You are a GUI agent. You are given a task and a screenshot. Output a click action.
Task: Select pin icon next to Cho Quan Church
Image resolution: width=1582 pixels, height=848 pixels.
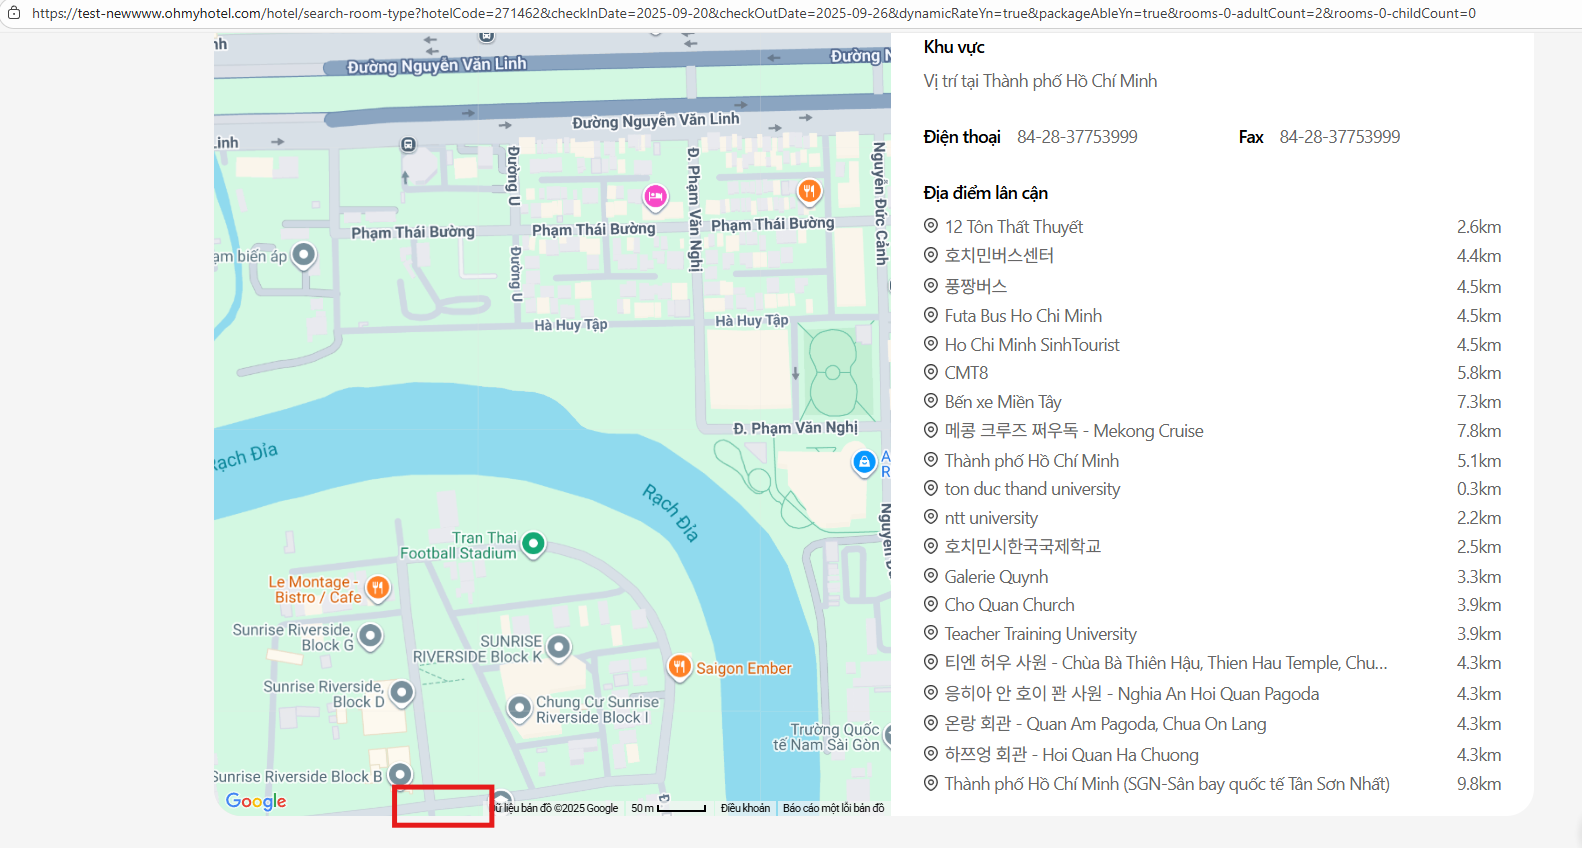[931, 604]
